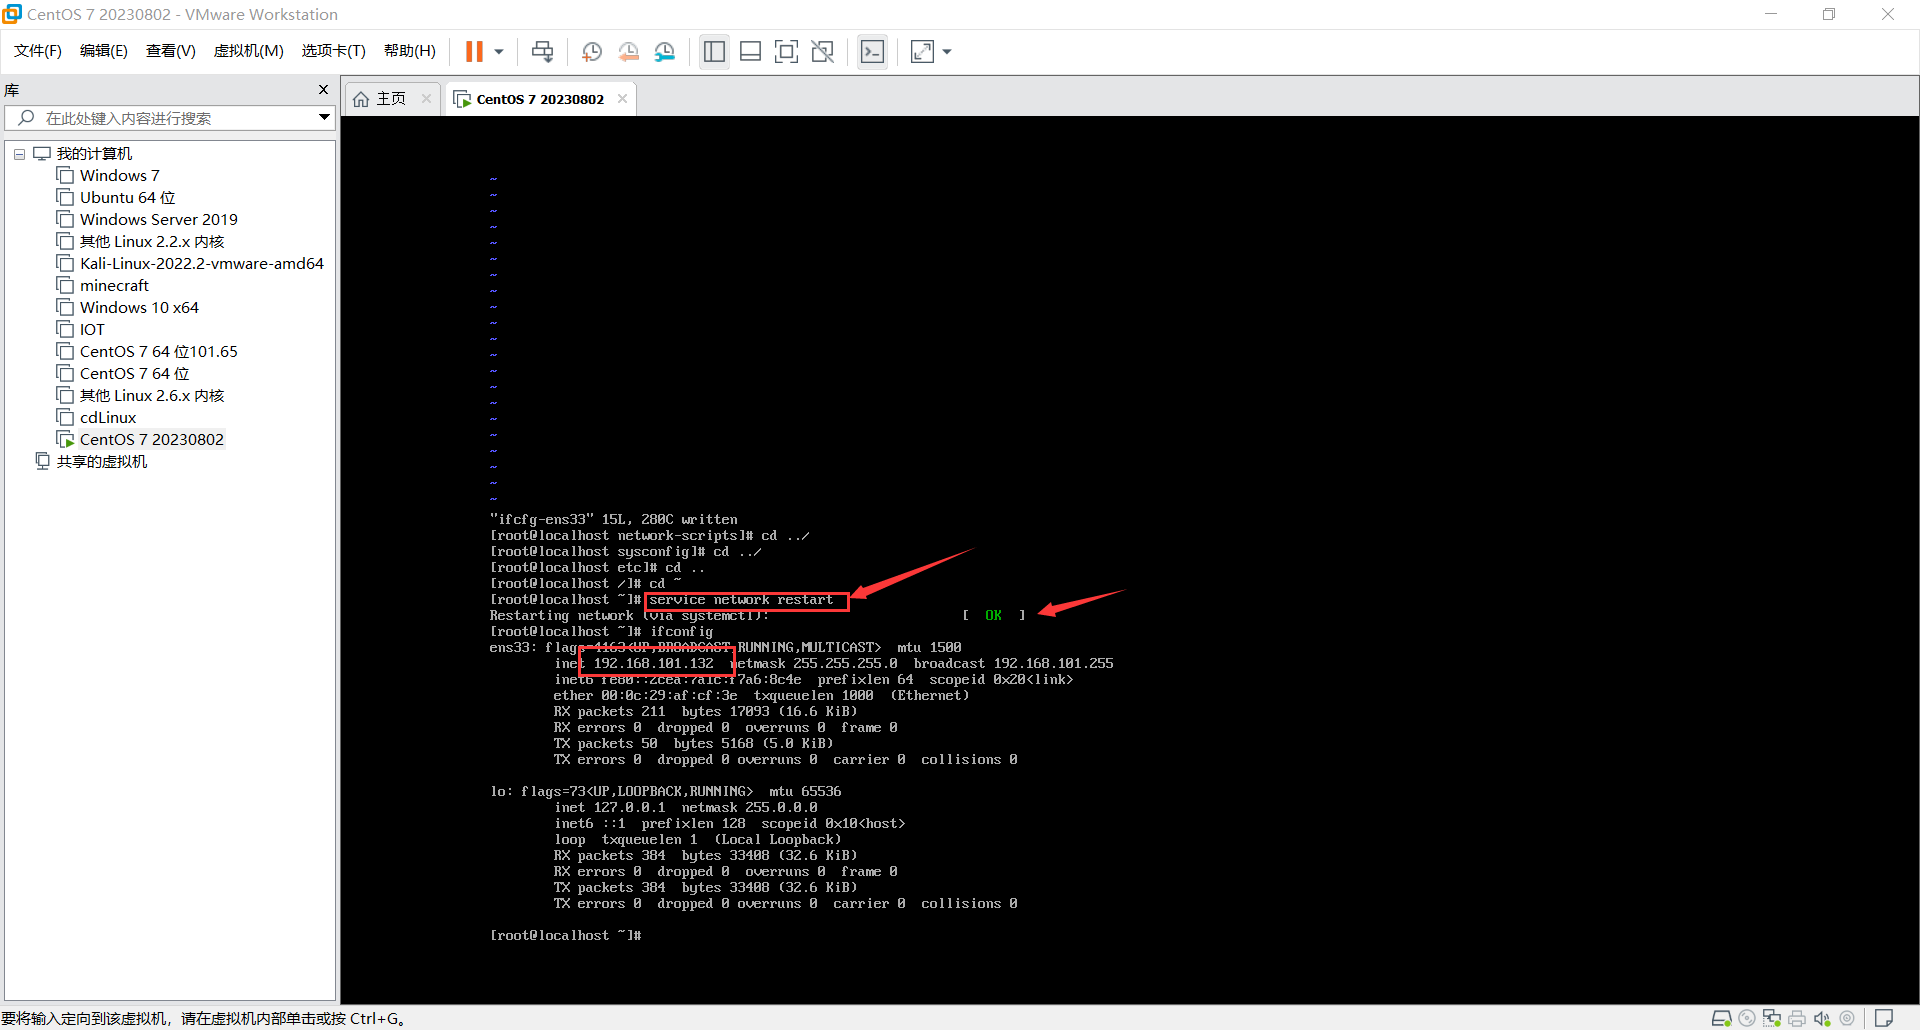This screenshot has width=1920, height=1030.
Task: Select 其他 Linux 2.6.x 内核 virtual machine
Action: (x=151, y=396)
